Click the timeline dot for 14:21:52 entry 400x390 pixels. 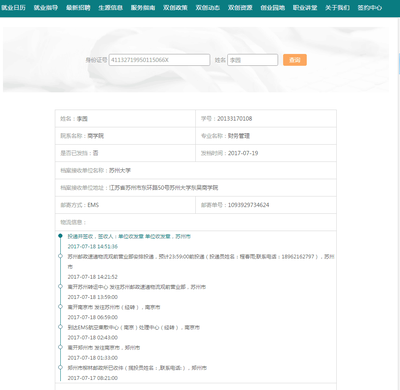click(x=60, y=256)
